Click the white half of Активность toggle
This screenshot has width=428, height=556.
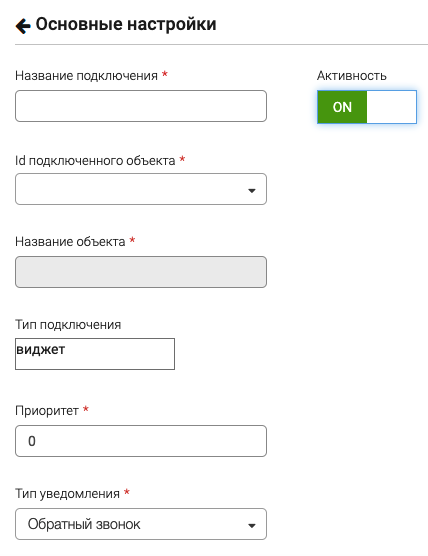coord(391,107)
